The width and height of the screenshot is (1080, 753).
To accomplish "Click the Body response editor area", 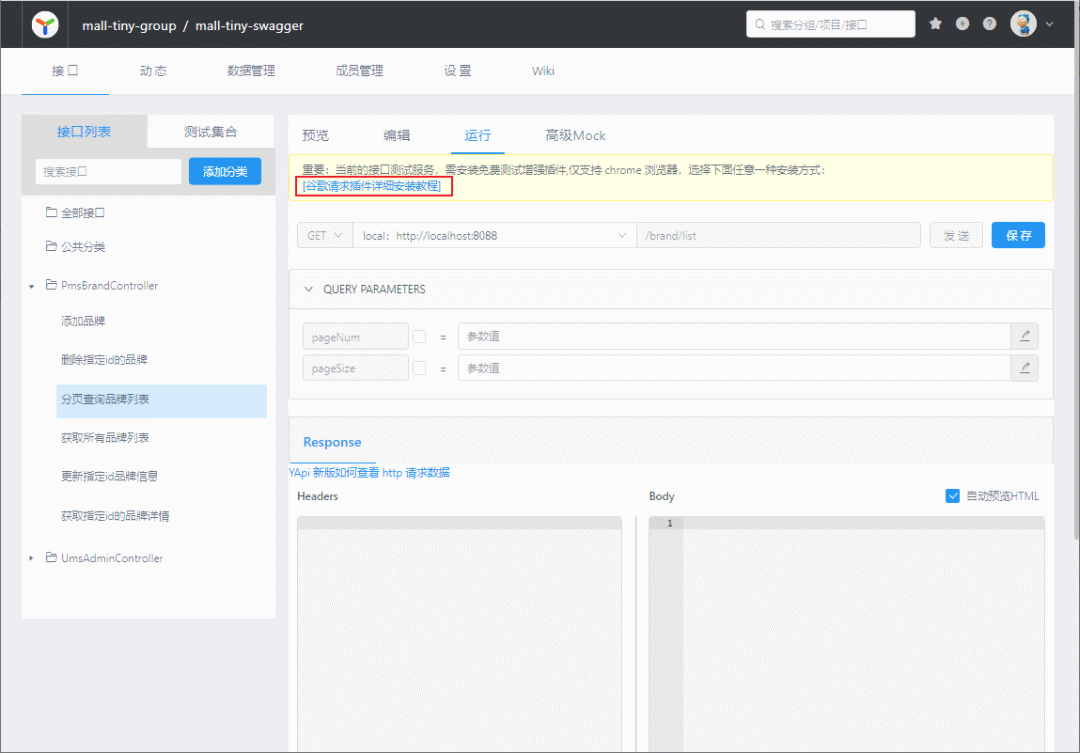I will tap(847, 634).
